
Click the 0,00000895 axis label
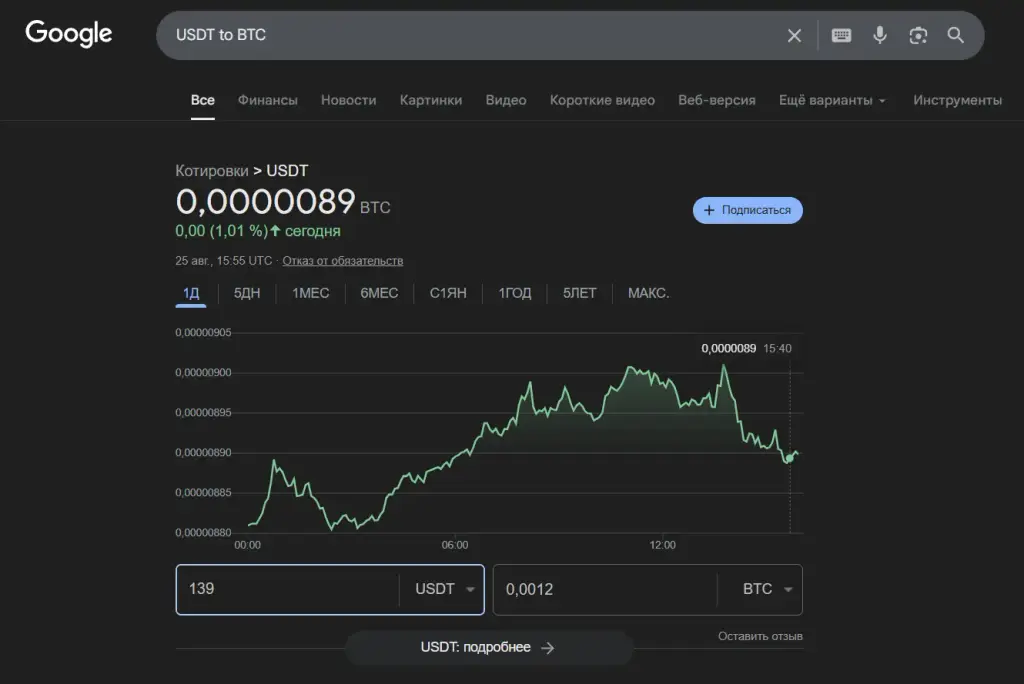point(203,413)
